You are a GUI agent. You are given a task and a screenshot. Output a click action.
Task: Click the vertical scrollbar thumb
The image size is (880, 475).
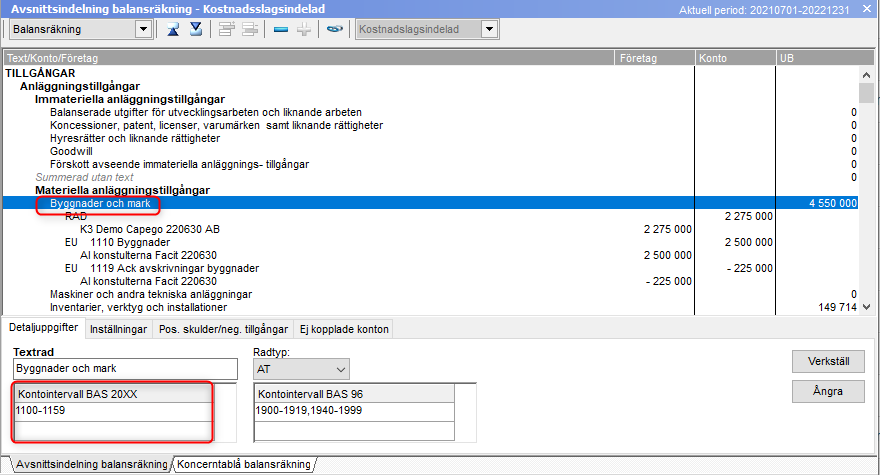(867, 93)
